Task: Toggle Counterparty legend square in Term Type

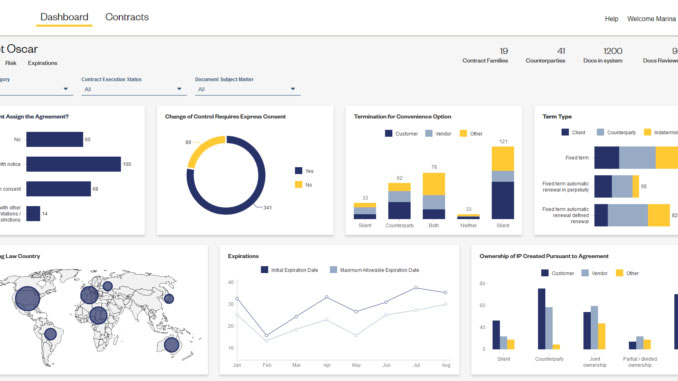Action: [600, 132]
